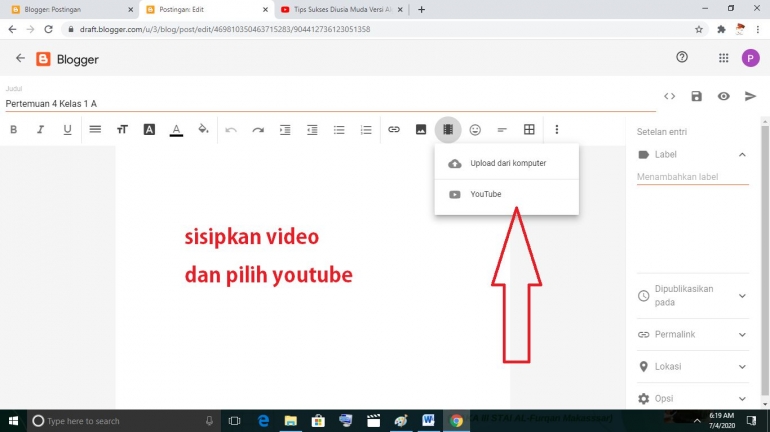Choose Upload dari komputer option

coord(506,163)
